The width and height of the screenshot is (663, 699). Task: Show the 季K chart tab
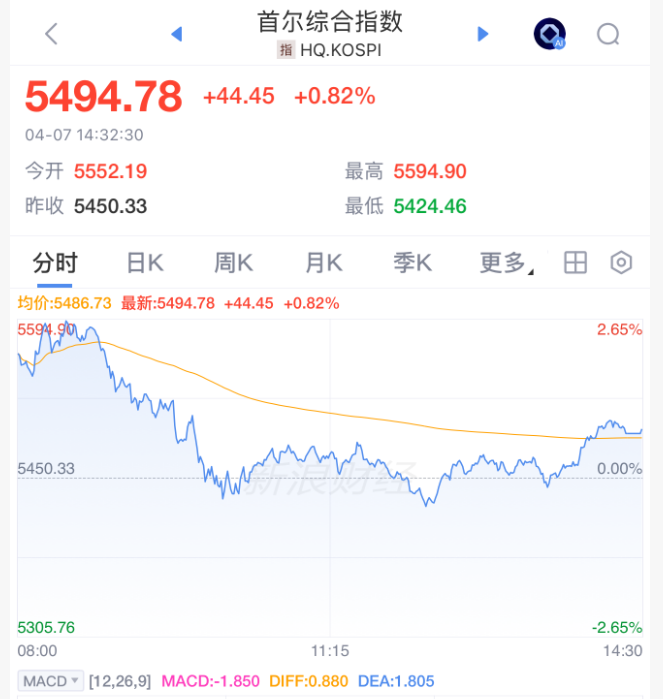[412, 263]
